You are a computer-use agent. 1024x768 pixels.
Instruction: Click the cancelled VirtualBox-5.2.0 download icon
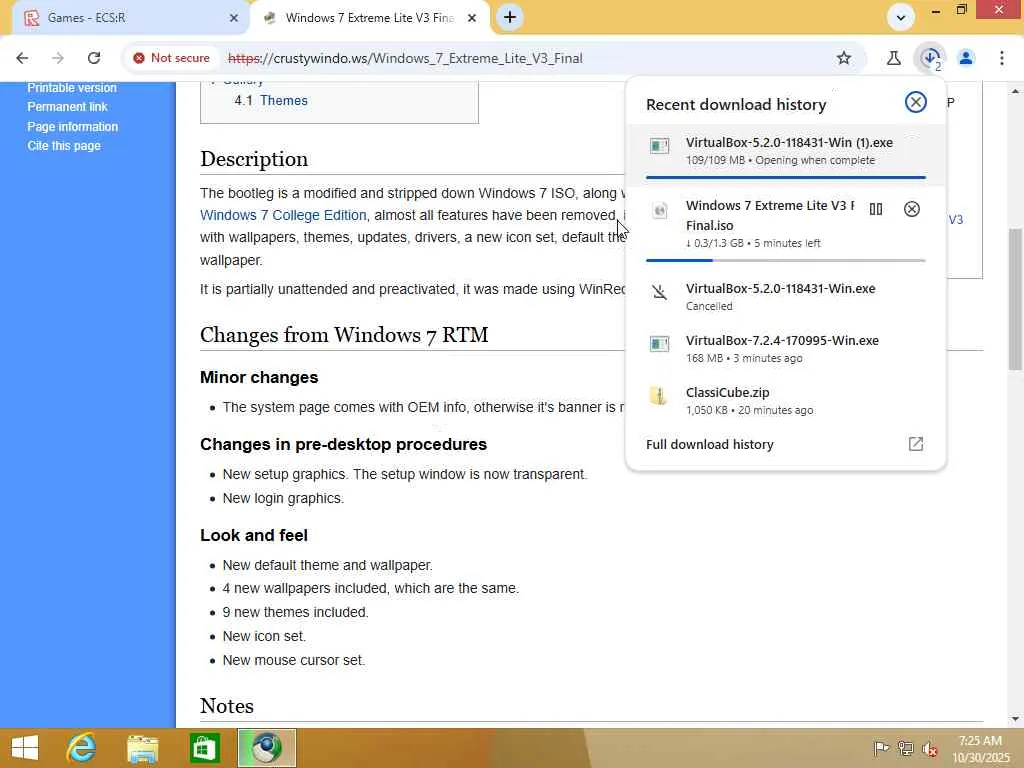coord(660,291)
